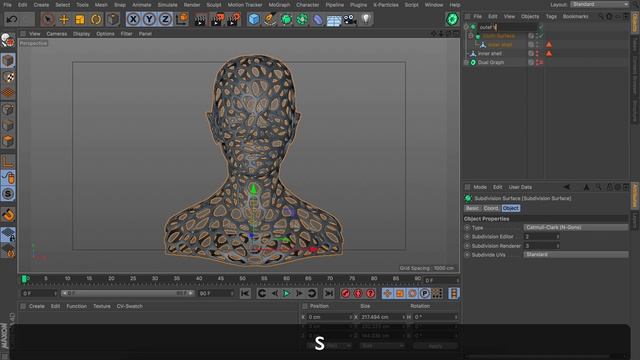Click the timeline preview range slider
This screenshot has height=360, width=640.
pyautogui.click(x=127, y=293)
